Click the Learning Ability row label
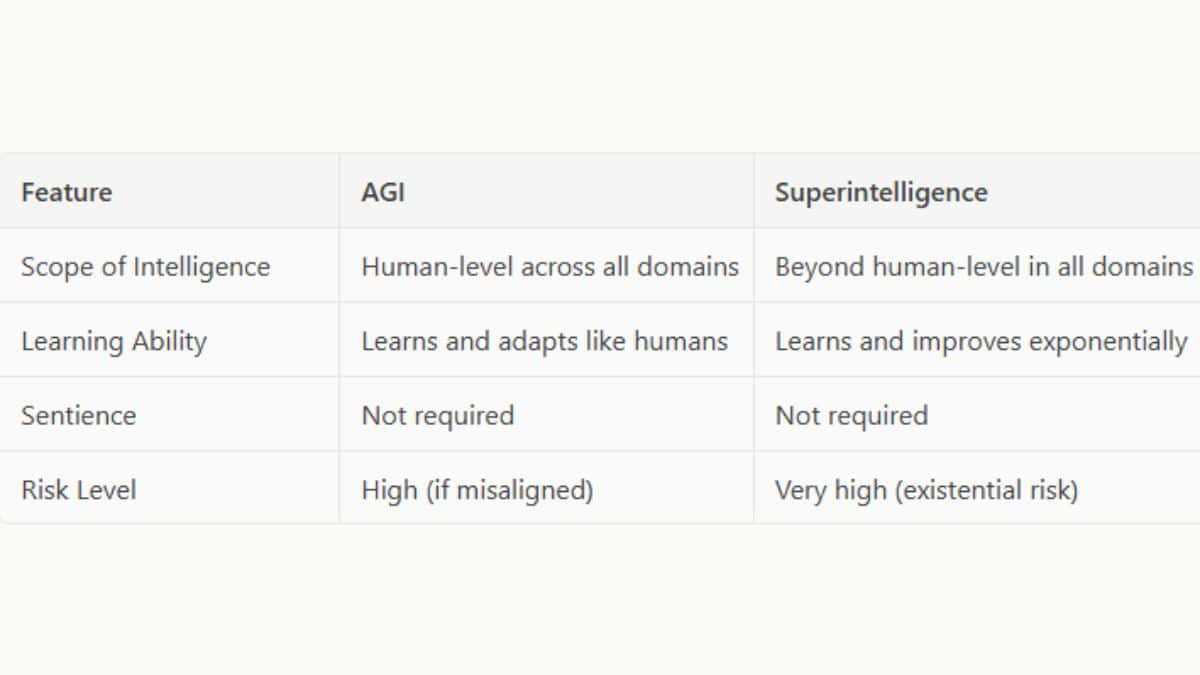Screen dimensions: 1200x675 (113, 341)
